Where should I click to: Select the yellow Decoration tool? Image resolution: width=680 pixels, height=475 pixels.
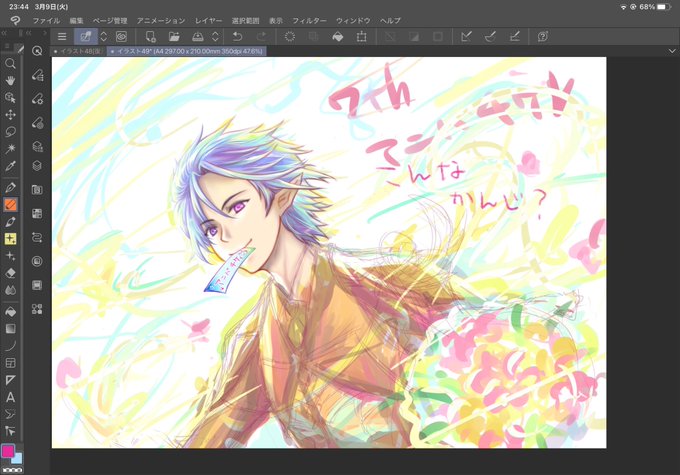pos(10,239)
